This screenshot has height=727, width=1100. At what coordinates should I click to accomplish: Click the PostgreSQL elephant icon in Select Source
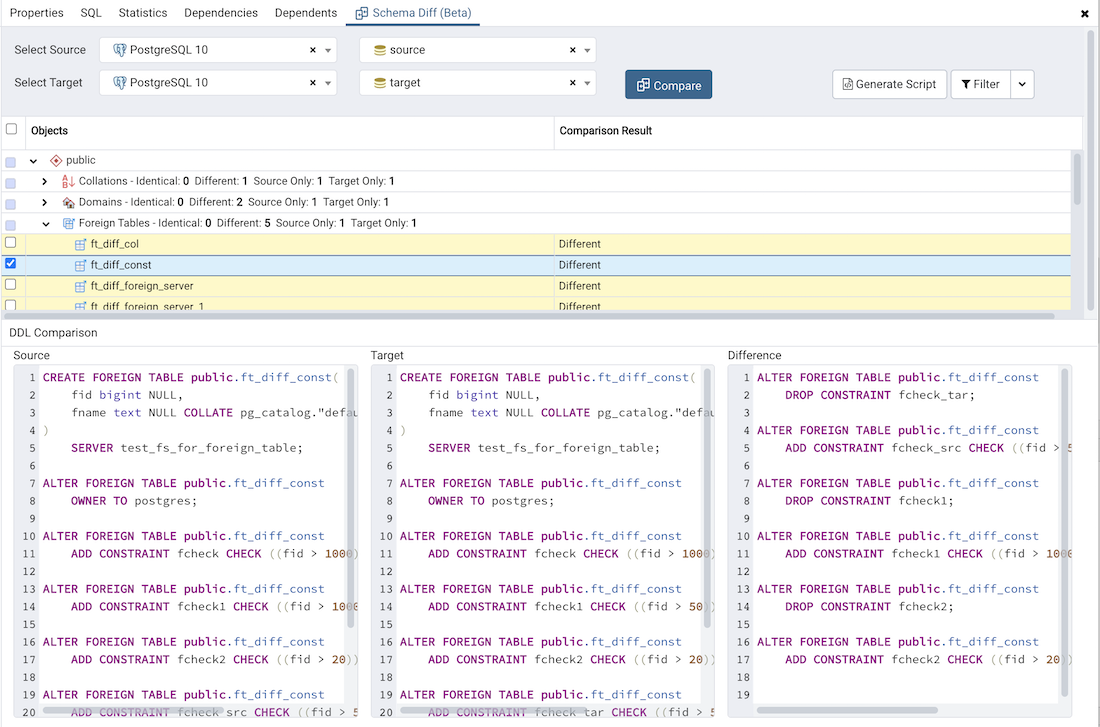120,50
